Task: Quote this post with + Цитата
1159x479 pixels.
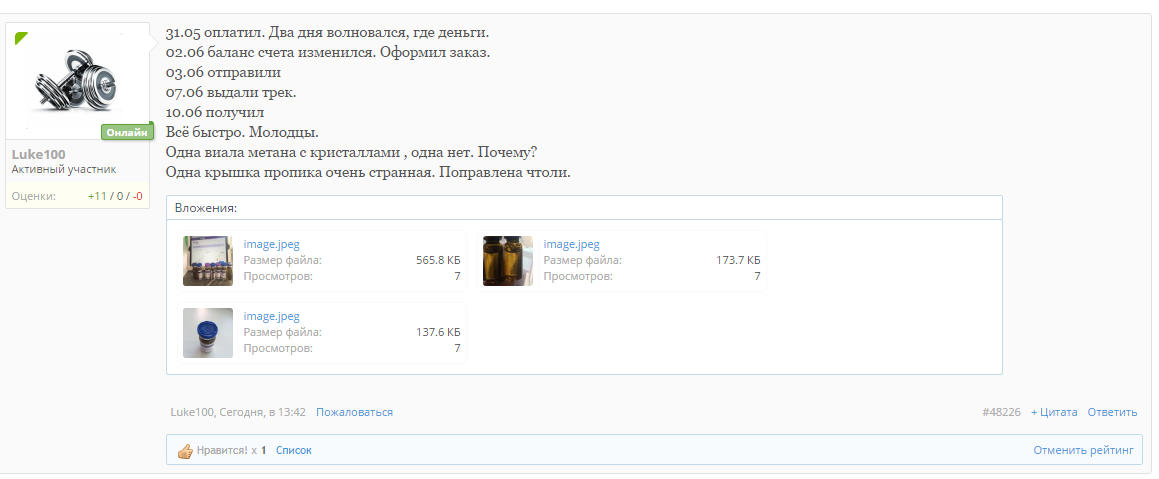Action: pyautogui.click(x=1054, y=412)
